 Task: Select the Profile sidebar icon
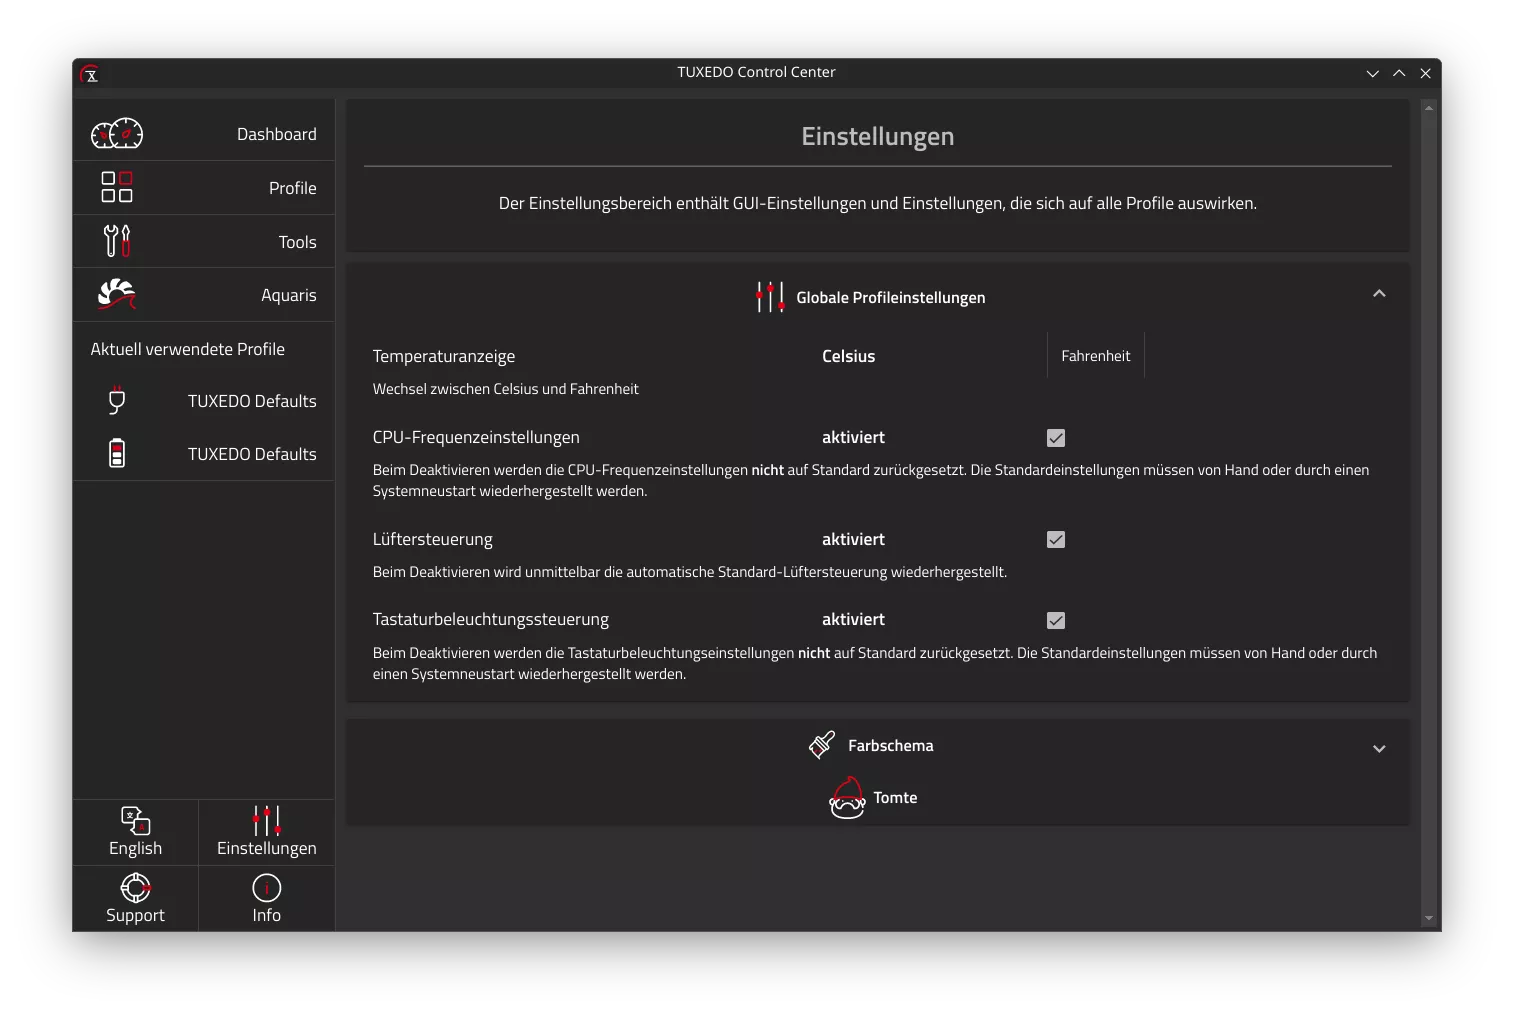point(116,187)
